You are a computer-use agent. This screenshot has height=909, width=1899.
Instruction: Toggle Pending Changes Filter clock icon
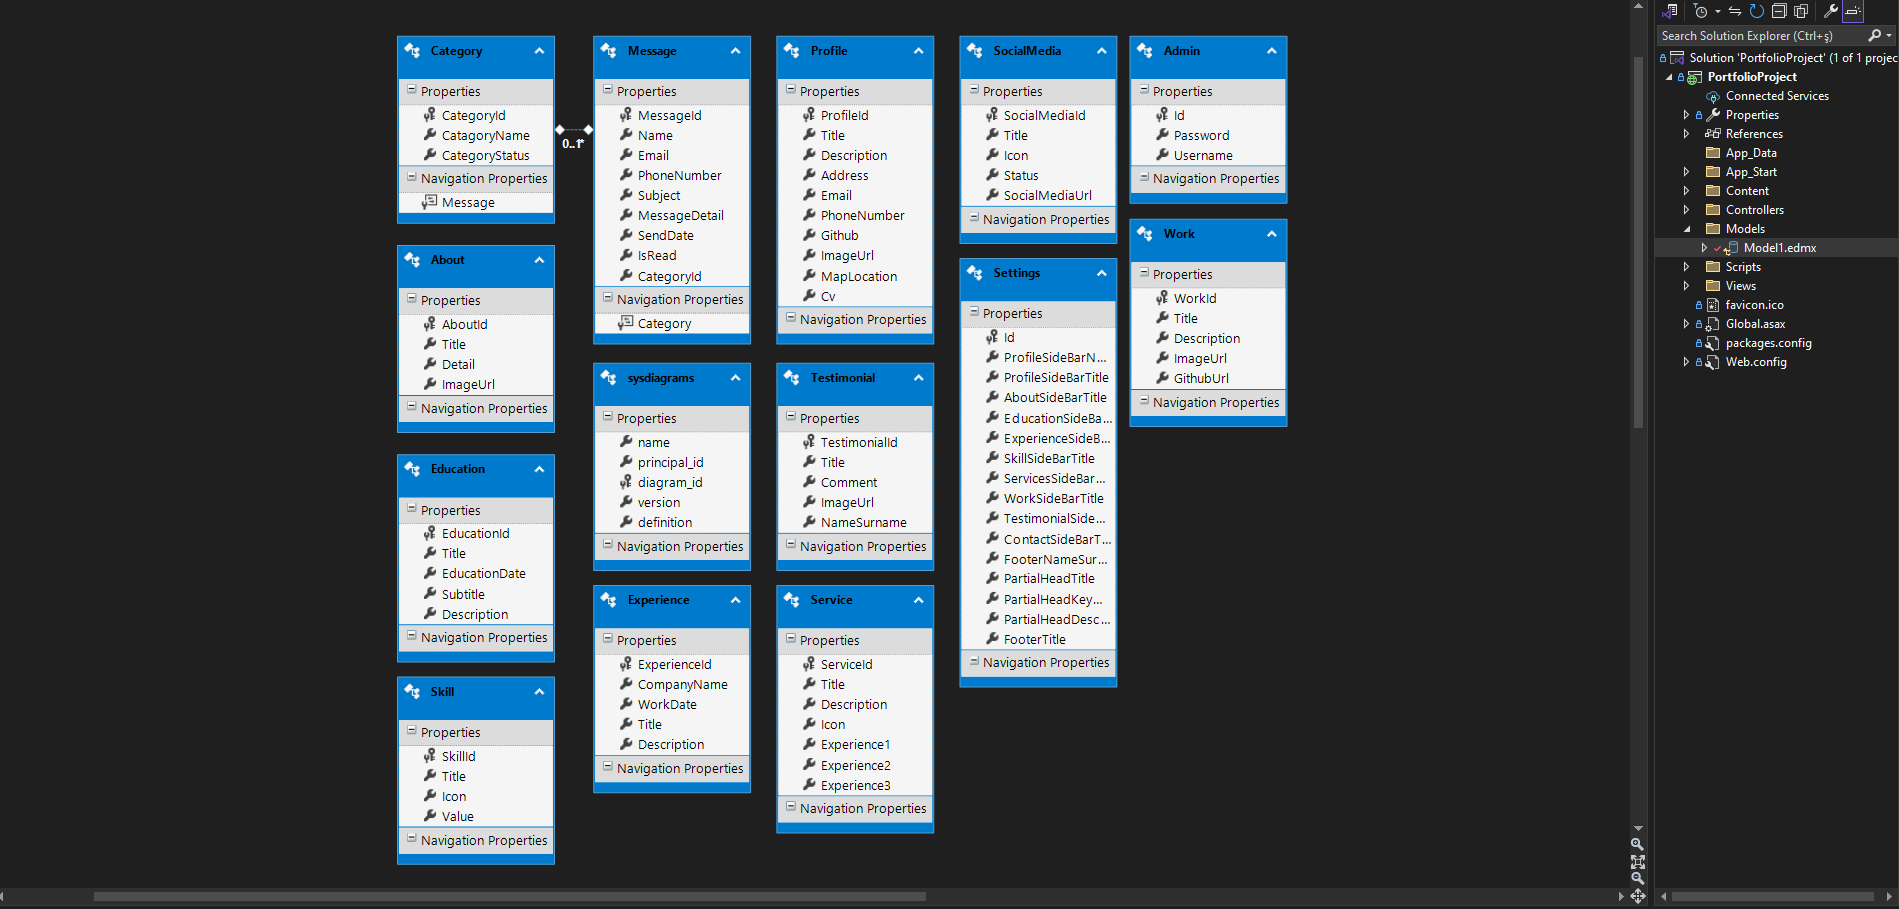[x=1700, y=11]
